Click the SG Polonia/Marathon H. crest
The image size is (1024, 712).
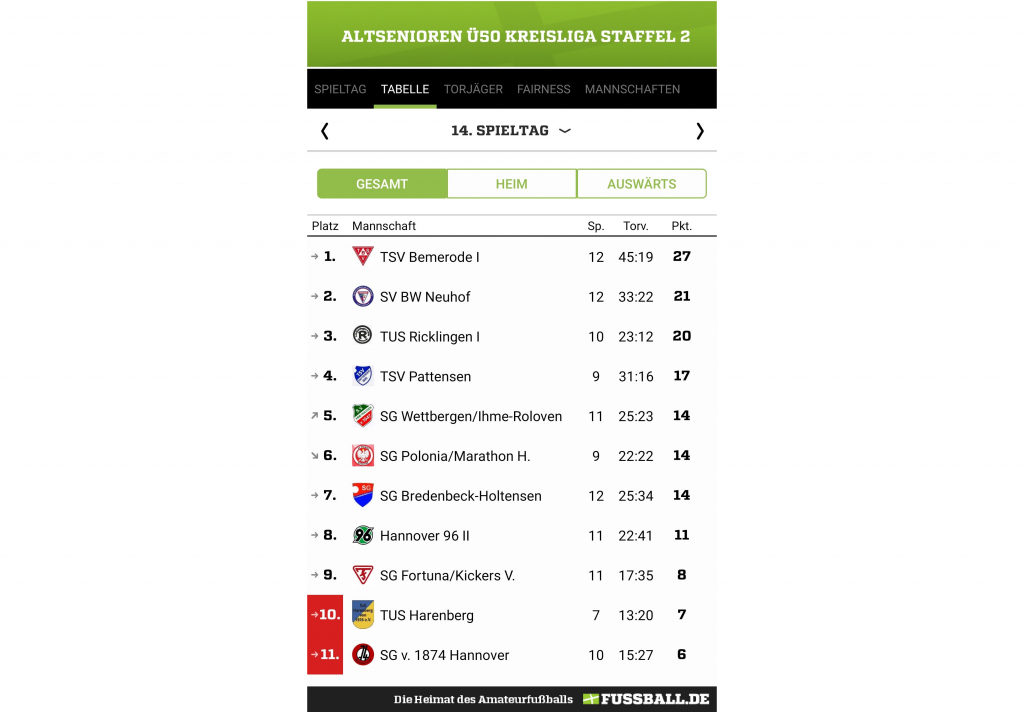point(362,456)
